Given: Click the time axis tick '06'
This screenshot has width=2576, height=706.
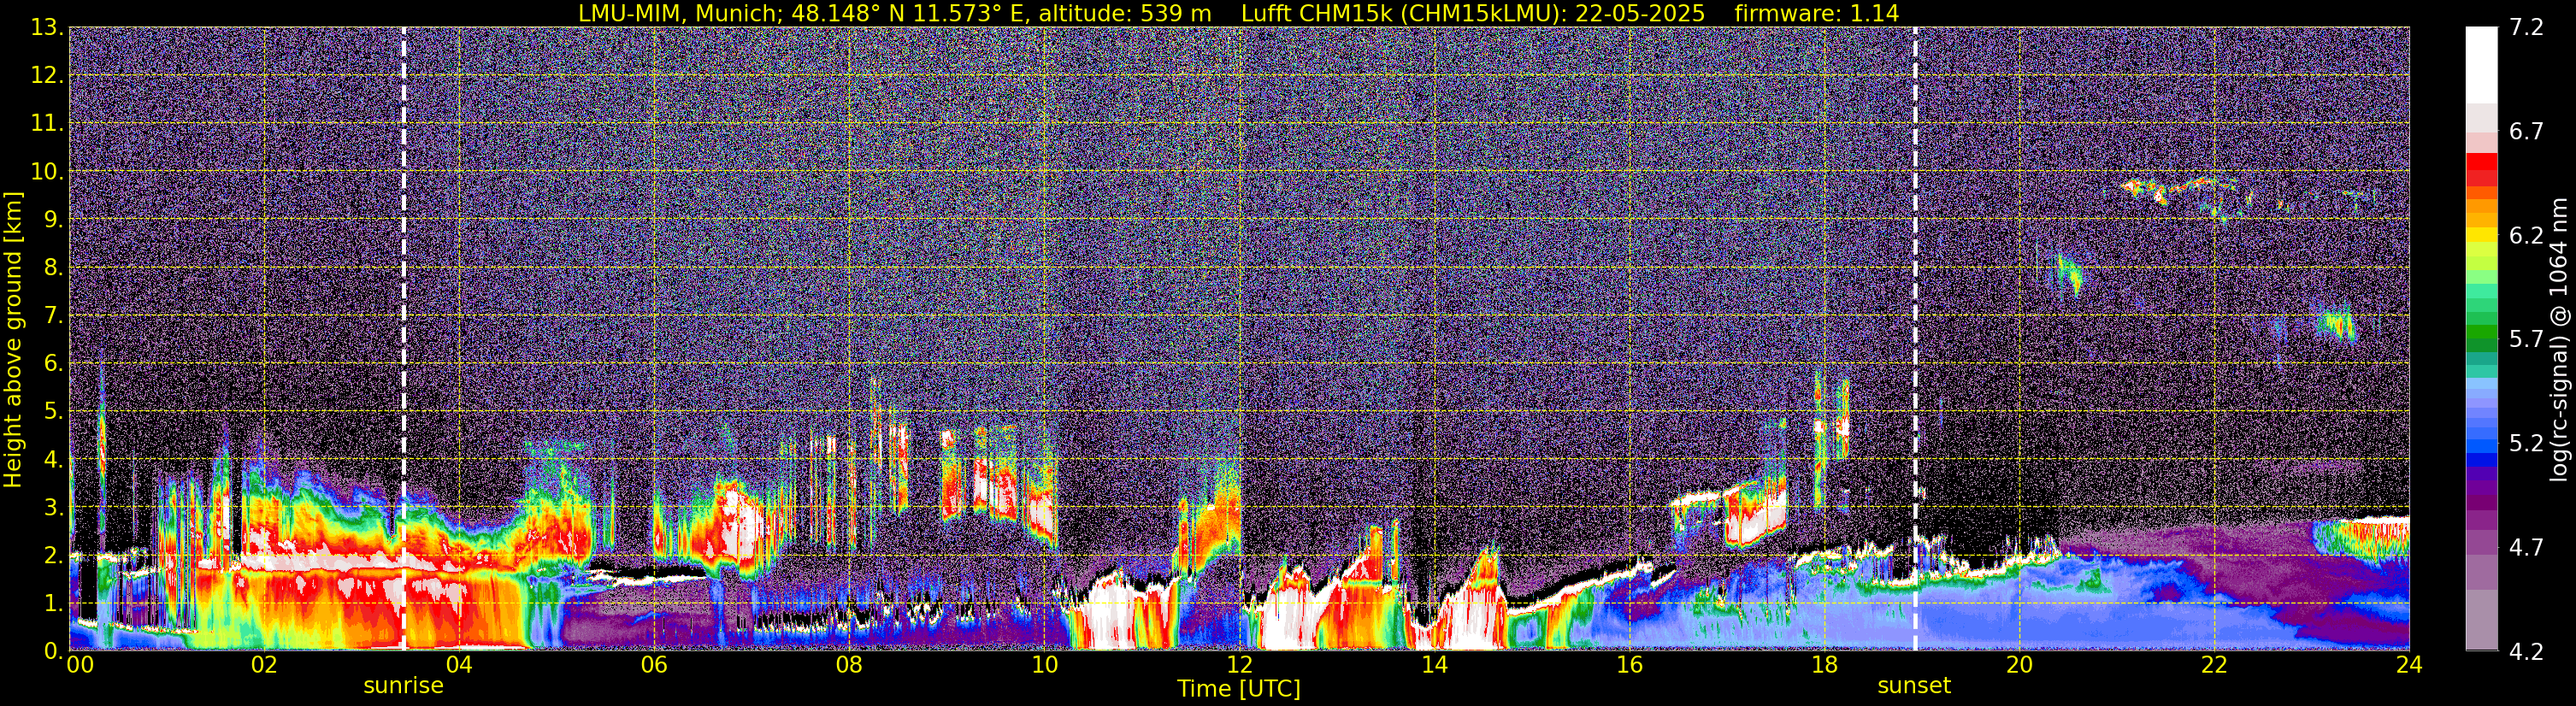Looking at the screenshot, I should [654, 666].
